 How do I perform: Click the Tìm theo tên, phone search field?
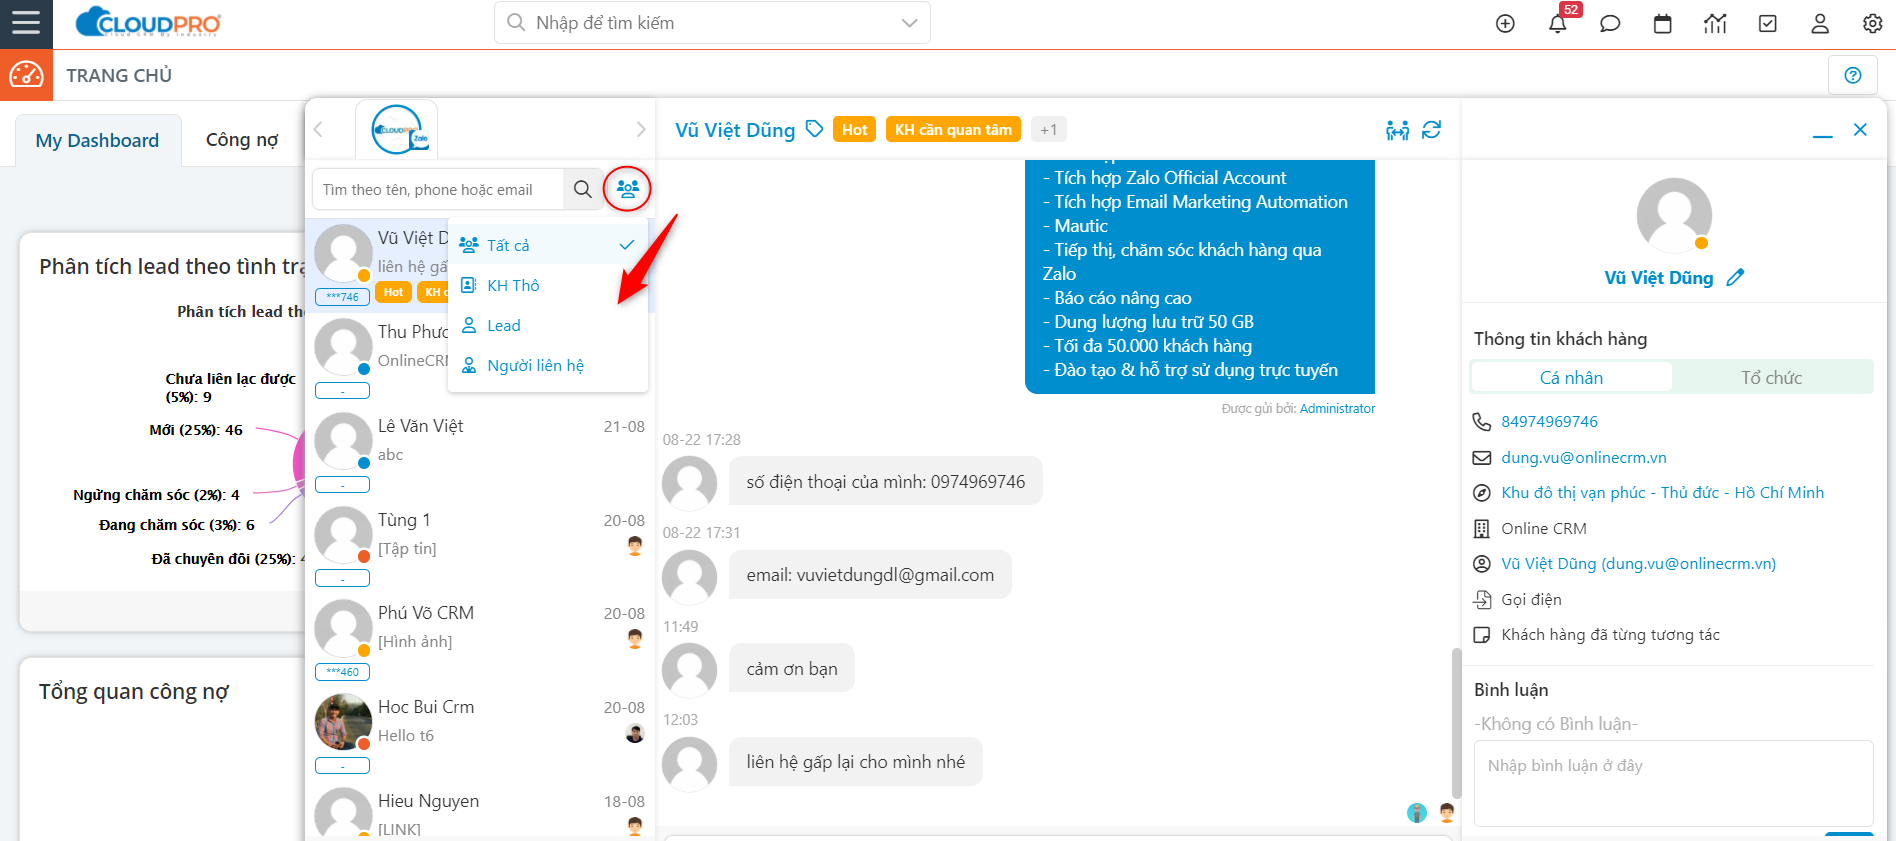(438, 189)
